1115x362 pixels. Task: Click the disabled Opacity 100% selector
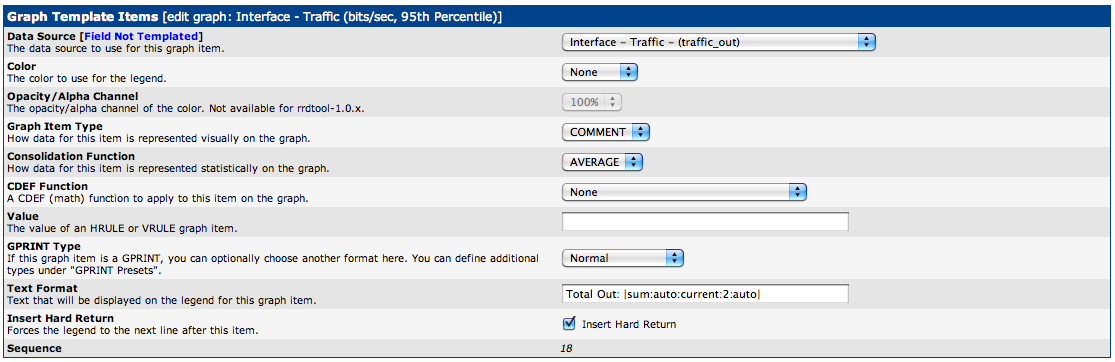(x=592, y=102)
